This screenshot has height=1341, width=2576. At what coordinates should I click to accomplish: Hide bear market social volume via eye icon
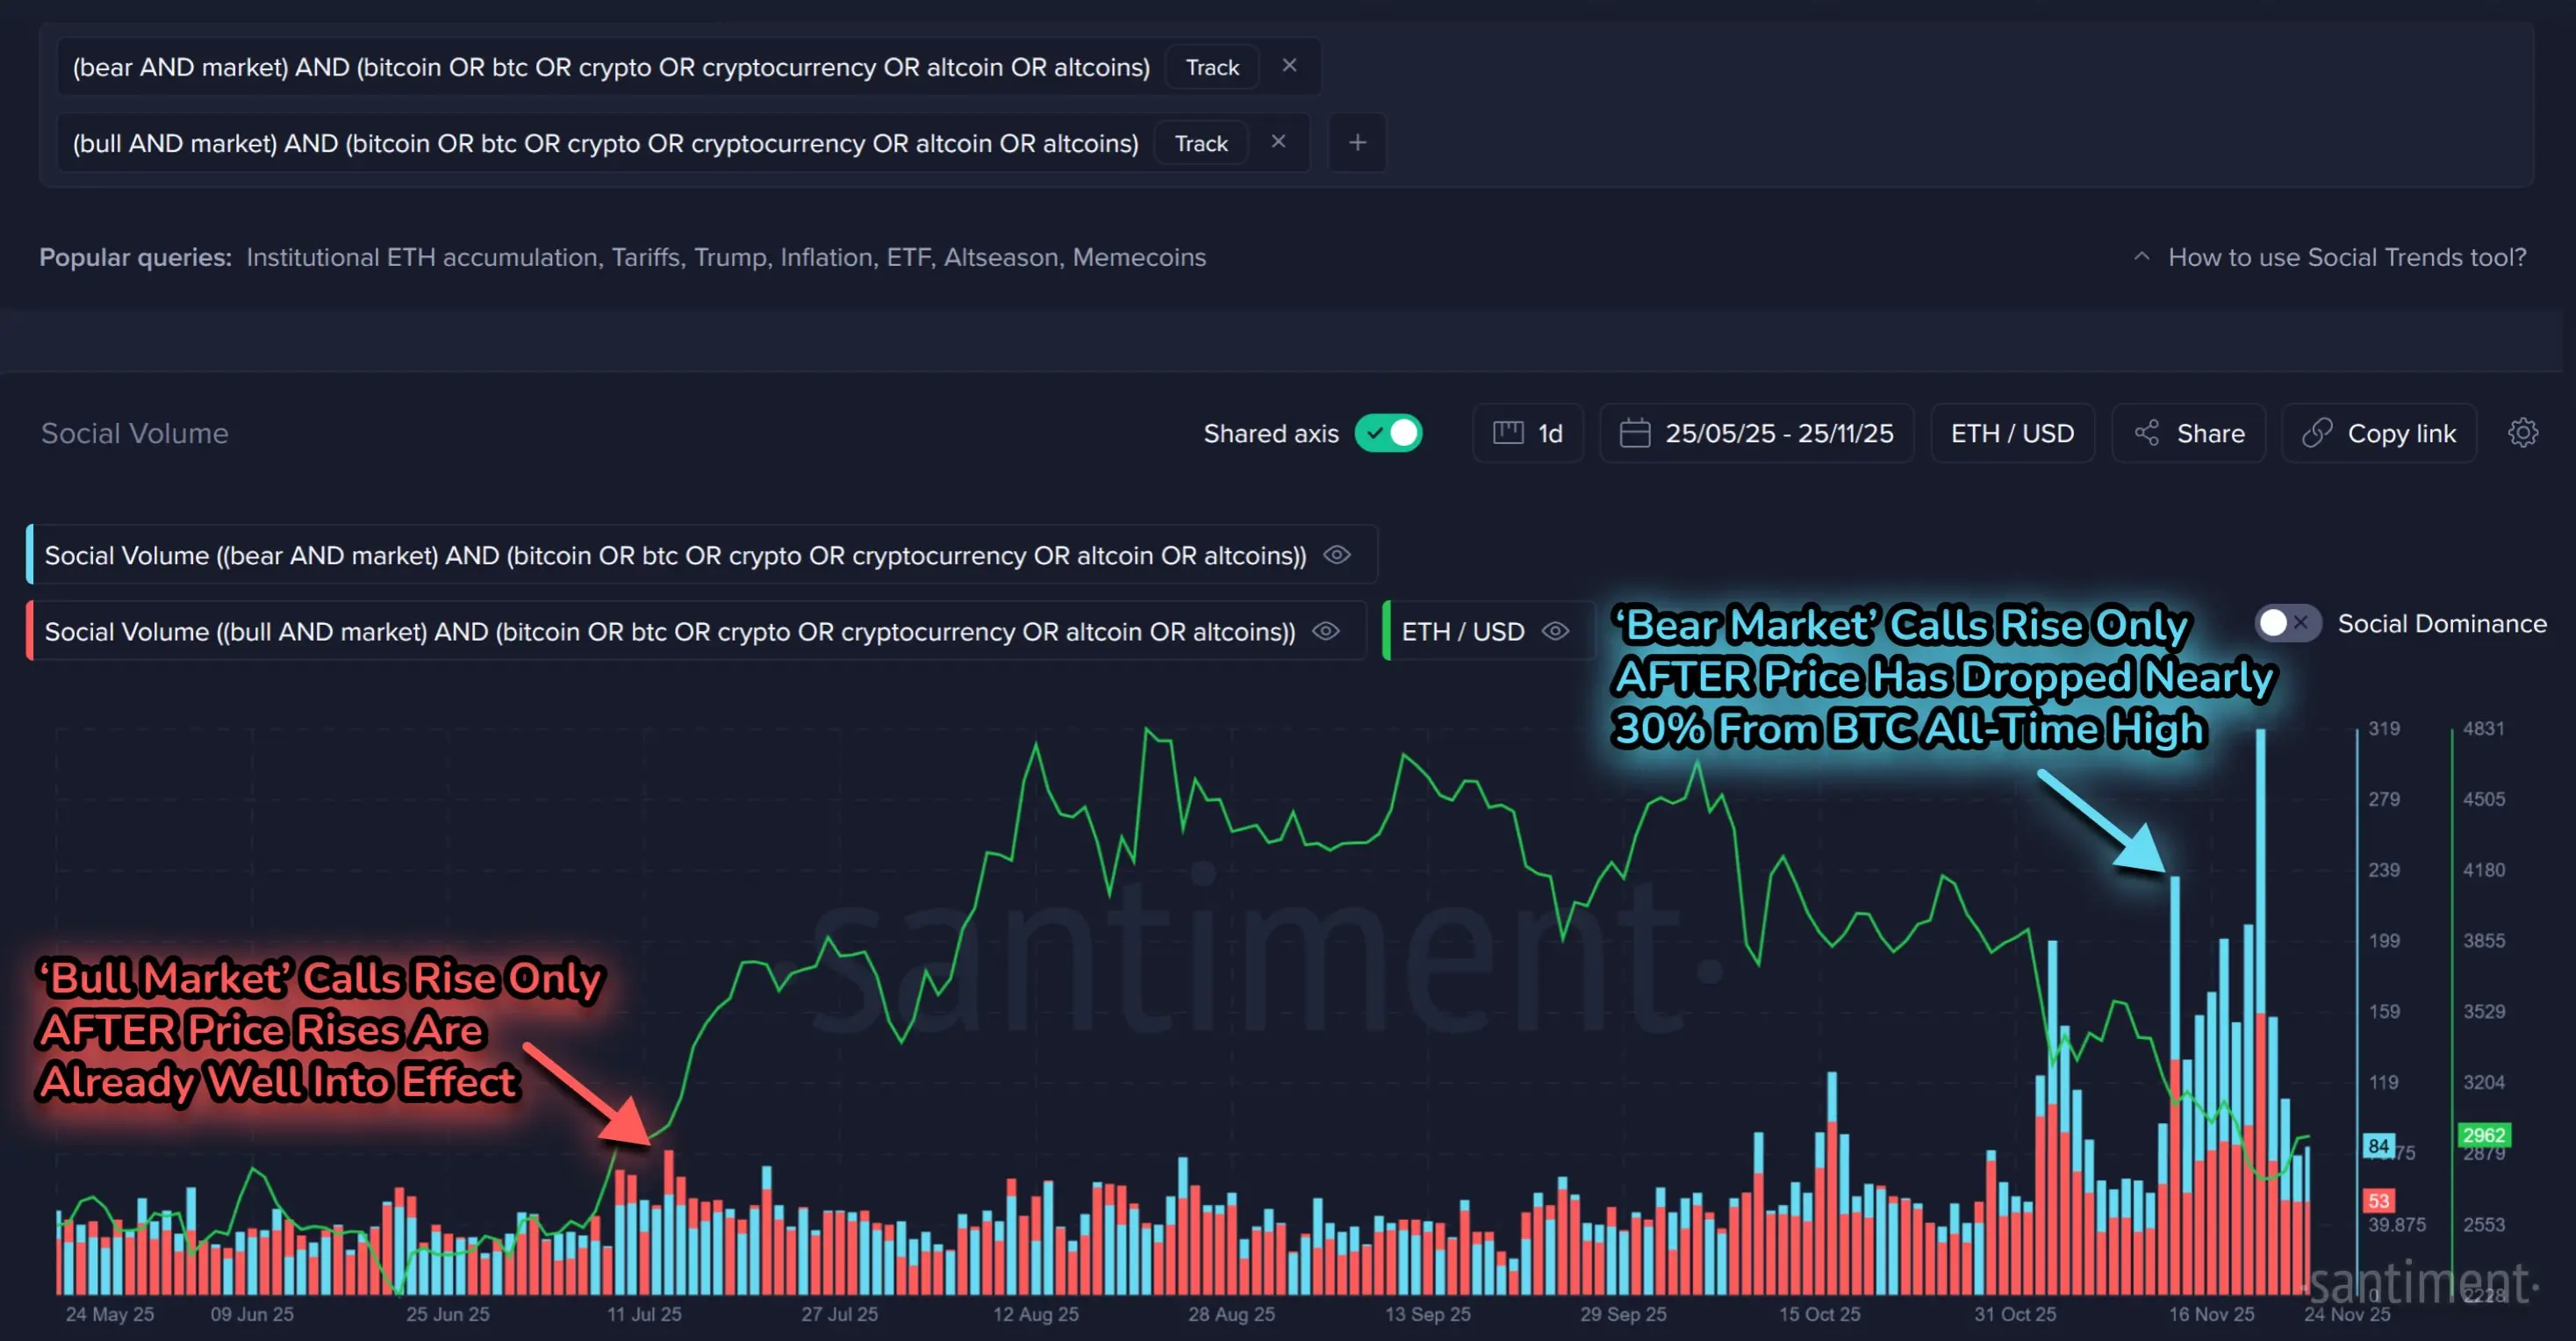tap(1337, 555)
